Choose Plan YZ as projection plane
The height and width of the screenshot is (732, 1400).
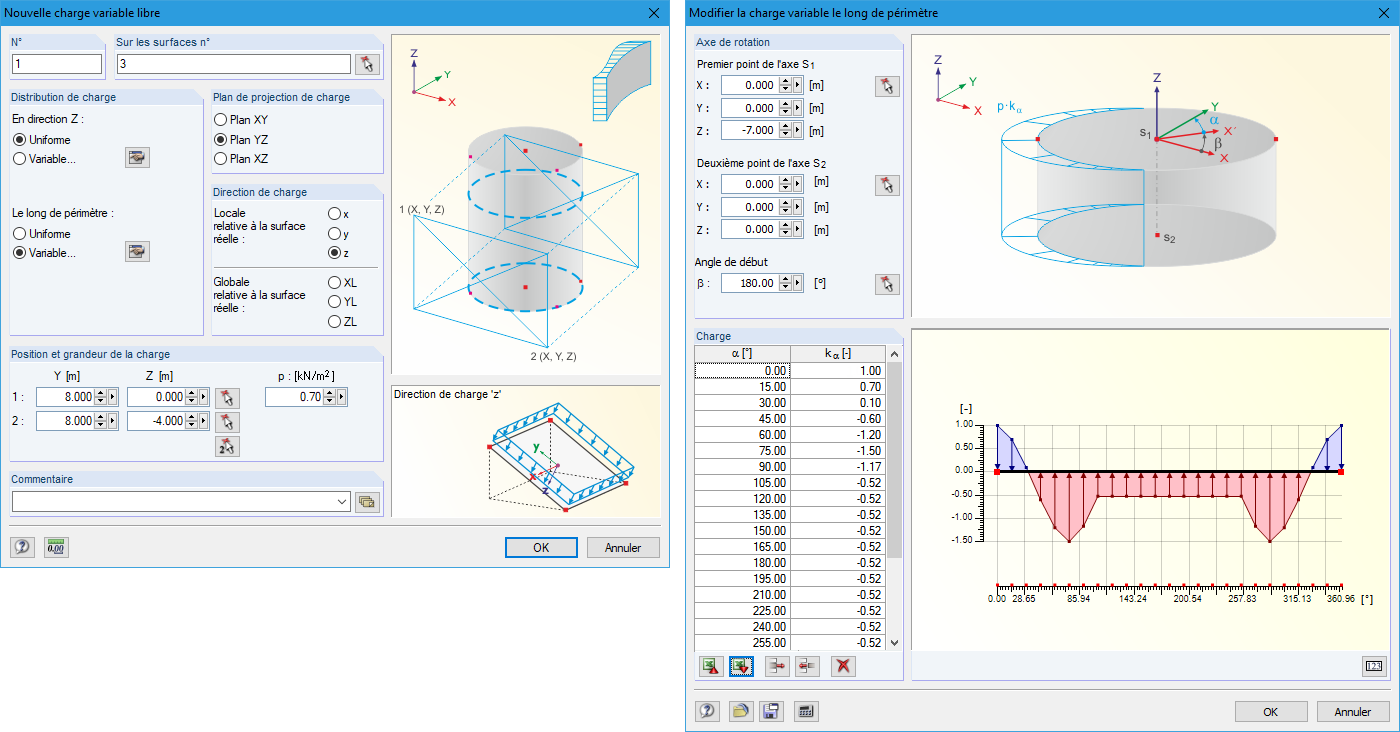tap(241, 139)
